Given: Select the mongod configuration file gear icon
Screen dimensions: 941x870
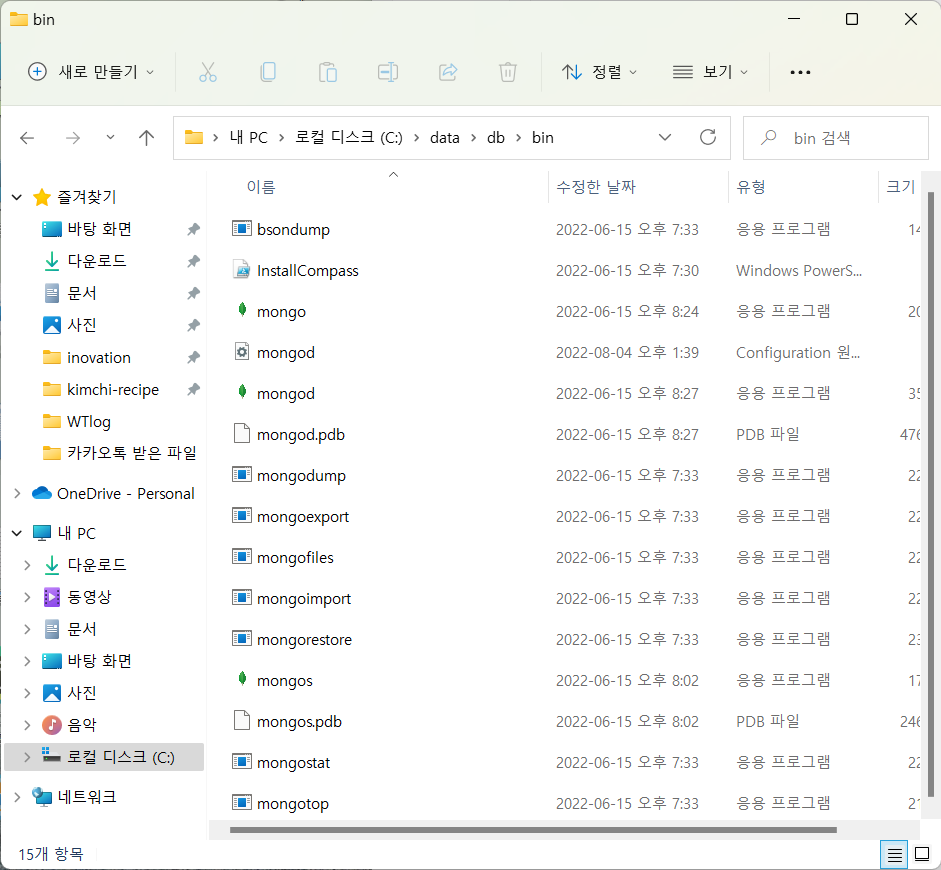Looking at the screenshot, I should 241,352.
